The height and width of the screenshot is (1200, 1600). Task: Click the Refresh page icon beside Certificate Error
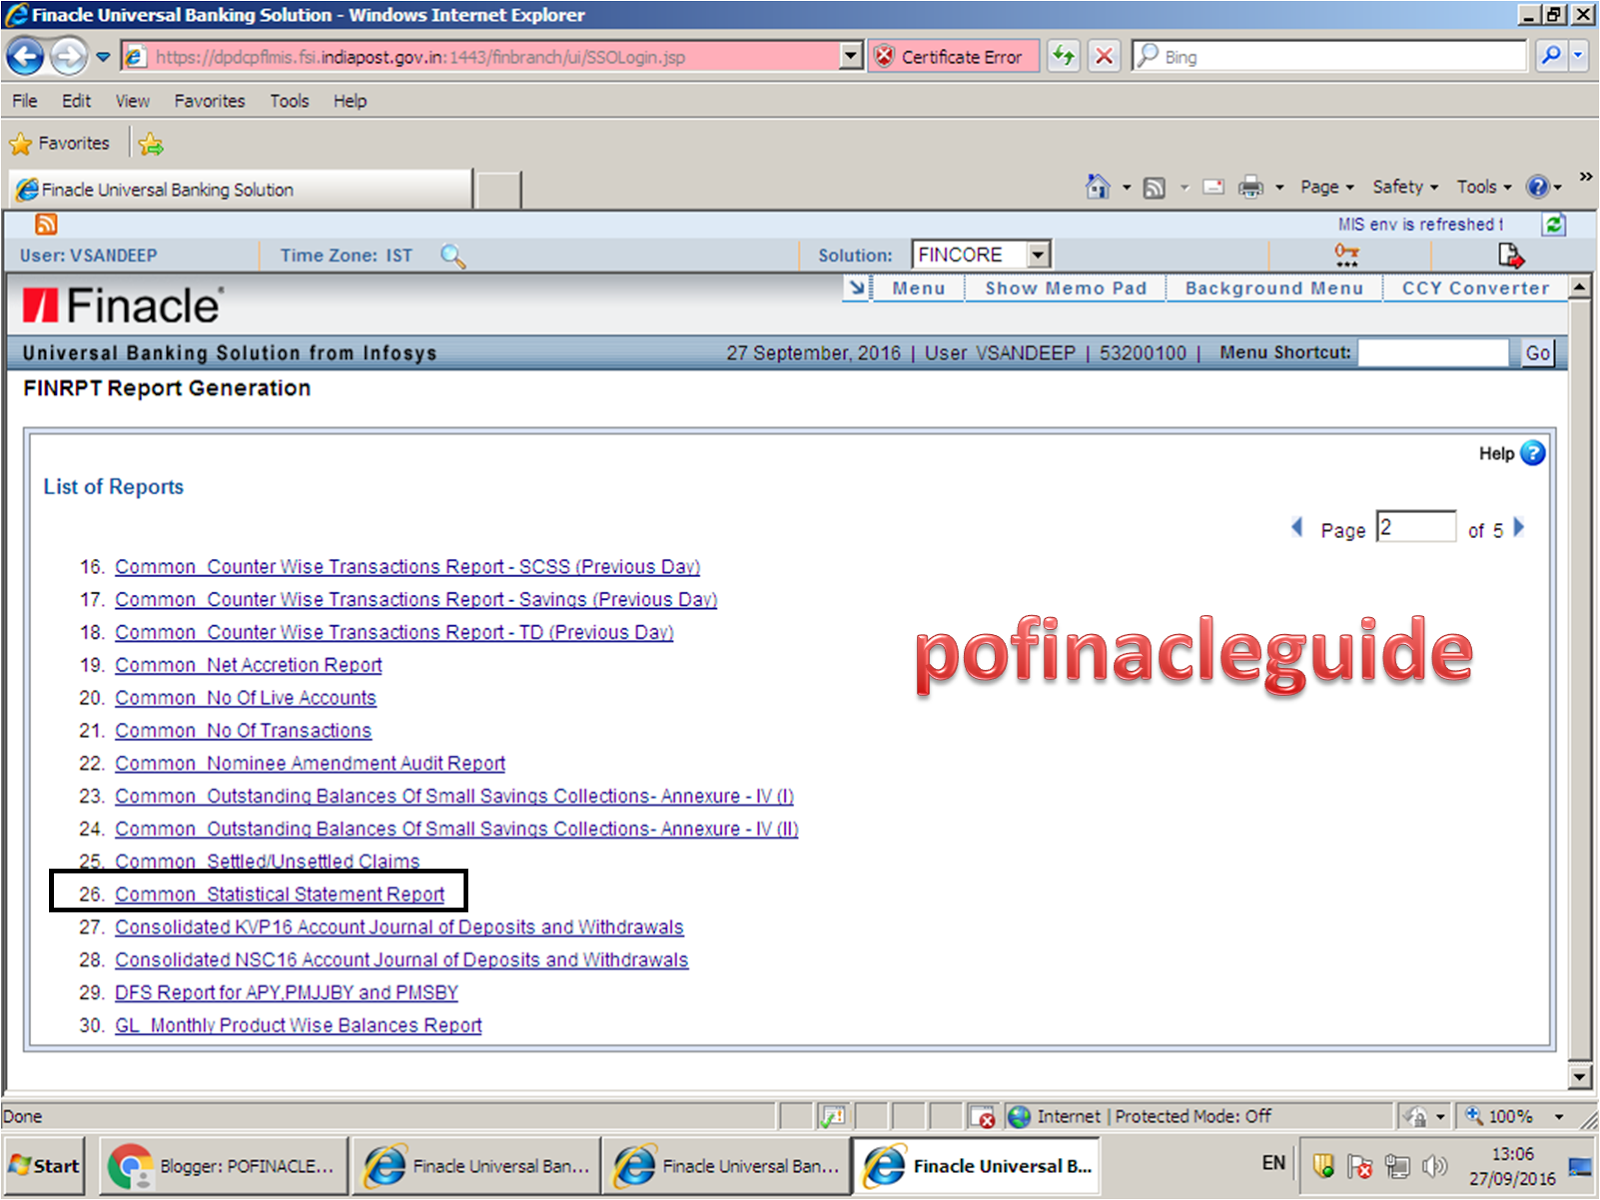[1064, 56]
